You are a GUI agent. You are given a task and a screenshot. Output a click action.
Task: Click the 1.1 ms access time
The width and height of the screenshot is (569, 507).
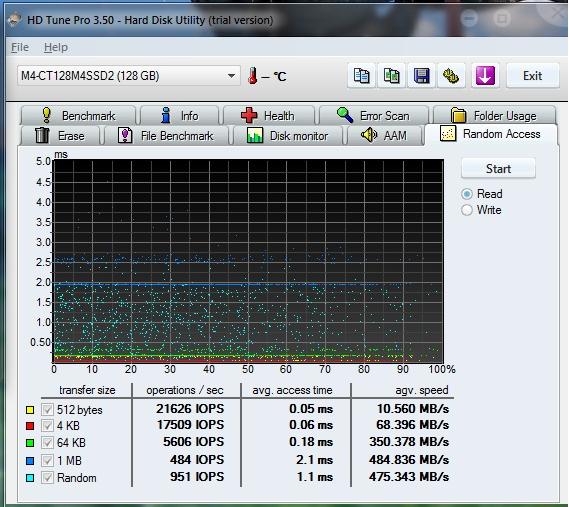pos(314,477)
